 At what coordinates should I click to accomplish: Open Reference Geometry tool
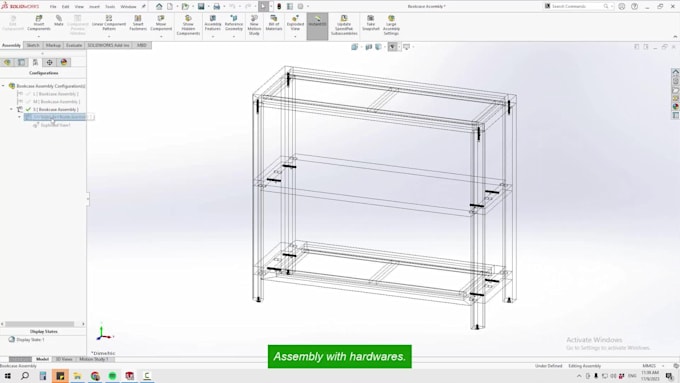234,23
